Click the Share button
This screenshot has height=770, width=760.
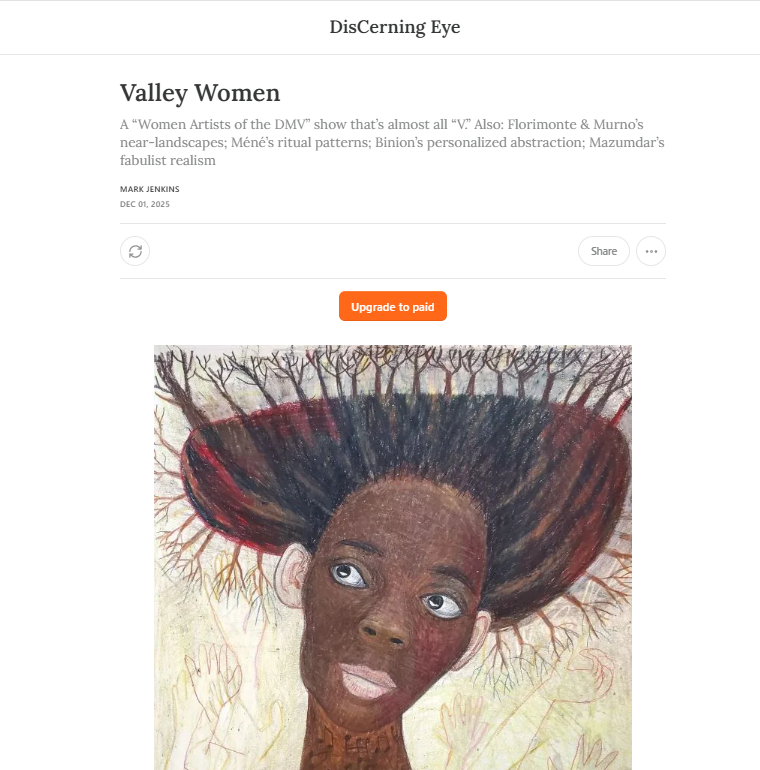point(604,251)
